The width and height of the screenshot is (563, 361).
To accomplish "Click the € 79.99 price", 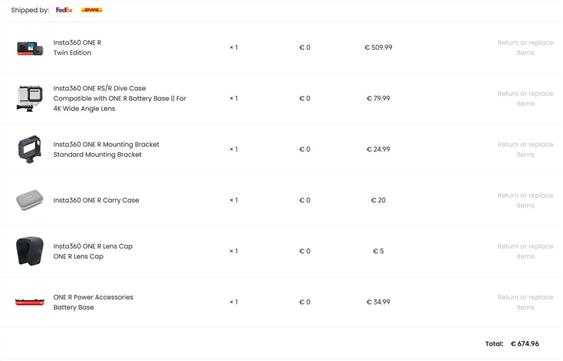I will (378, 98).
